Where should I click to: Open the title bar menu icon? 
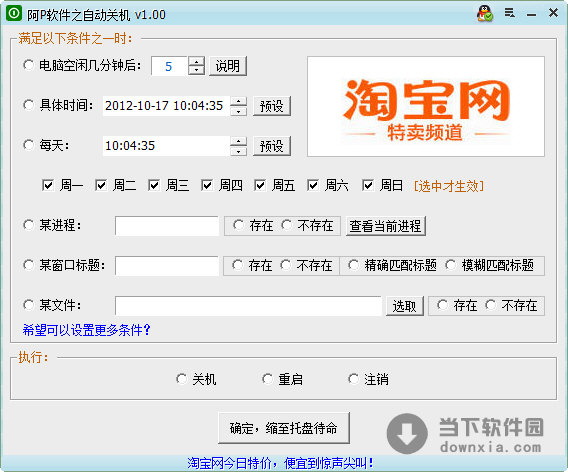coord(510,13)
